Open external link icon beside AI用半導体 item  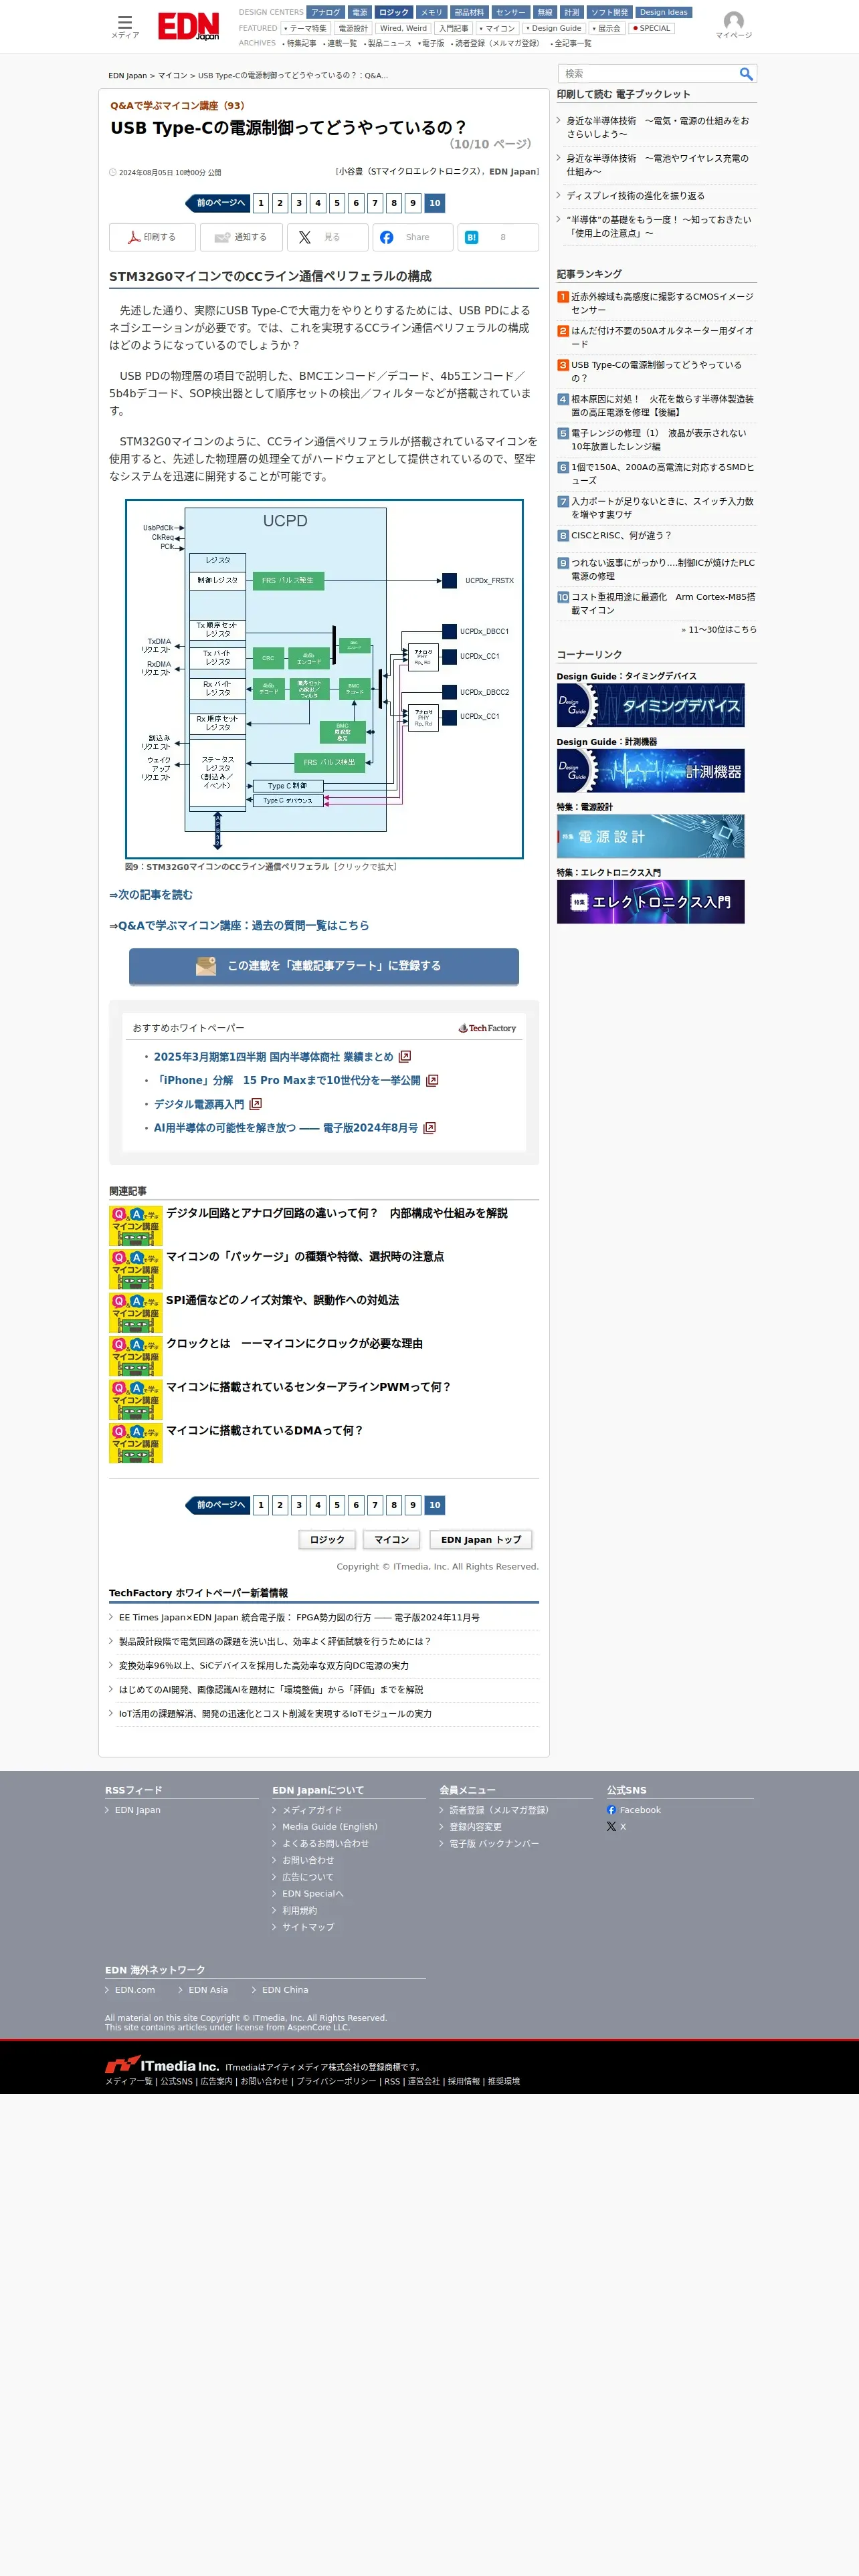pyautogui.click(x=429, y=1128)
